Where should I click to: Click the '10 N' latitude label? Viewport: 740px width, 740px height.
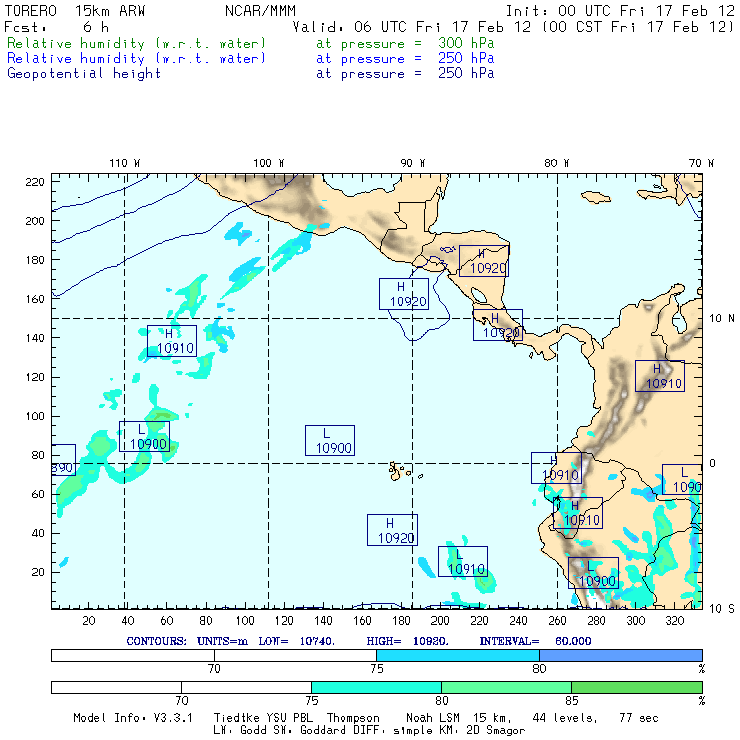click(x=722, y=319)
